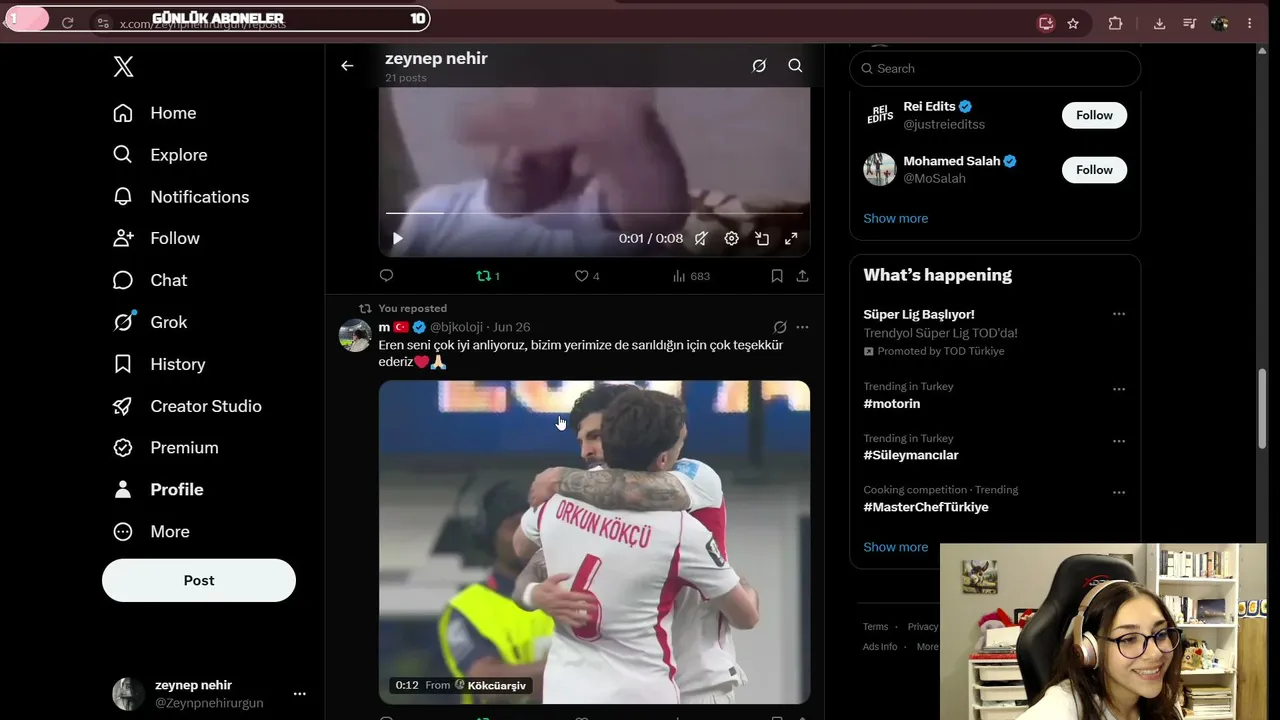Open the top video's settings gear
The width and height of the screenshot is (1280, 720).
click(732, 239)
